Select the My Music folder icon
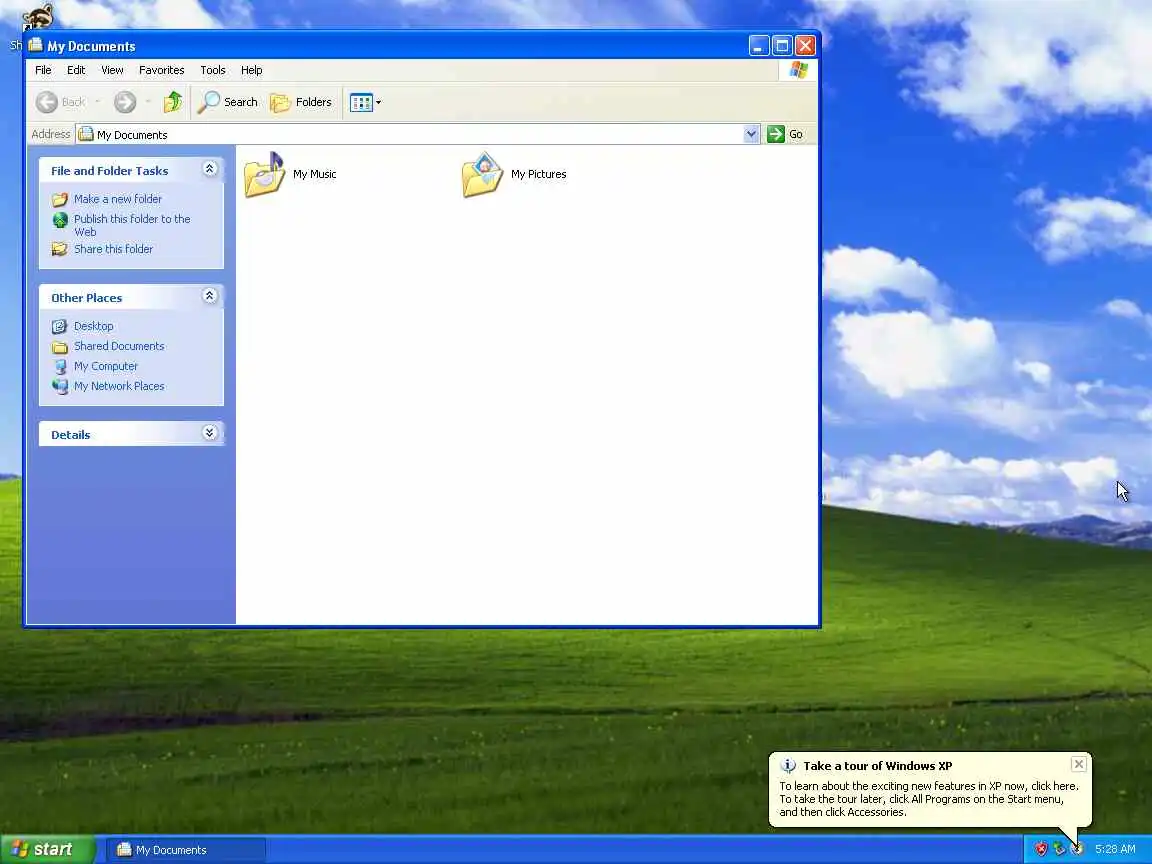 click(x=264, y=174)
